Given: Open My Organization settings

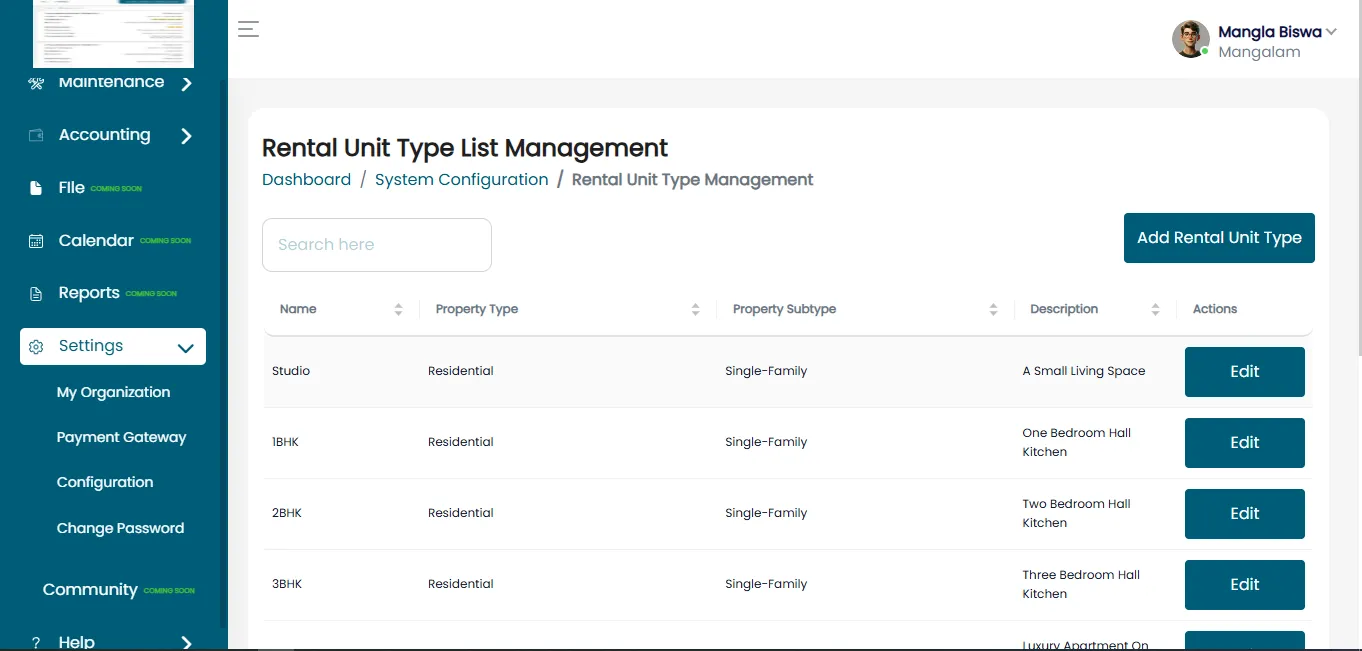Looking at the screenshot, I should coord(113,392).
